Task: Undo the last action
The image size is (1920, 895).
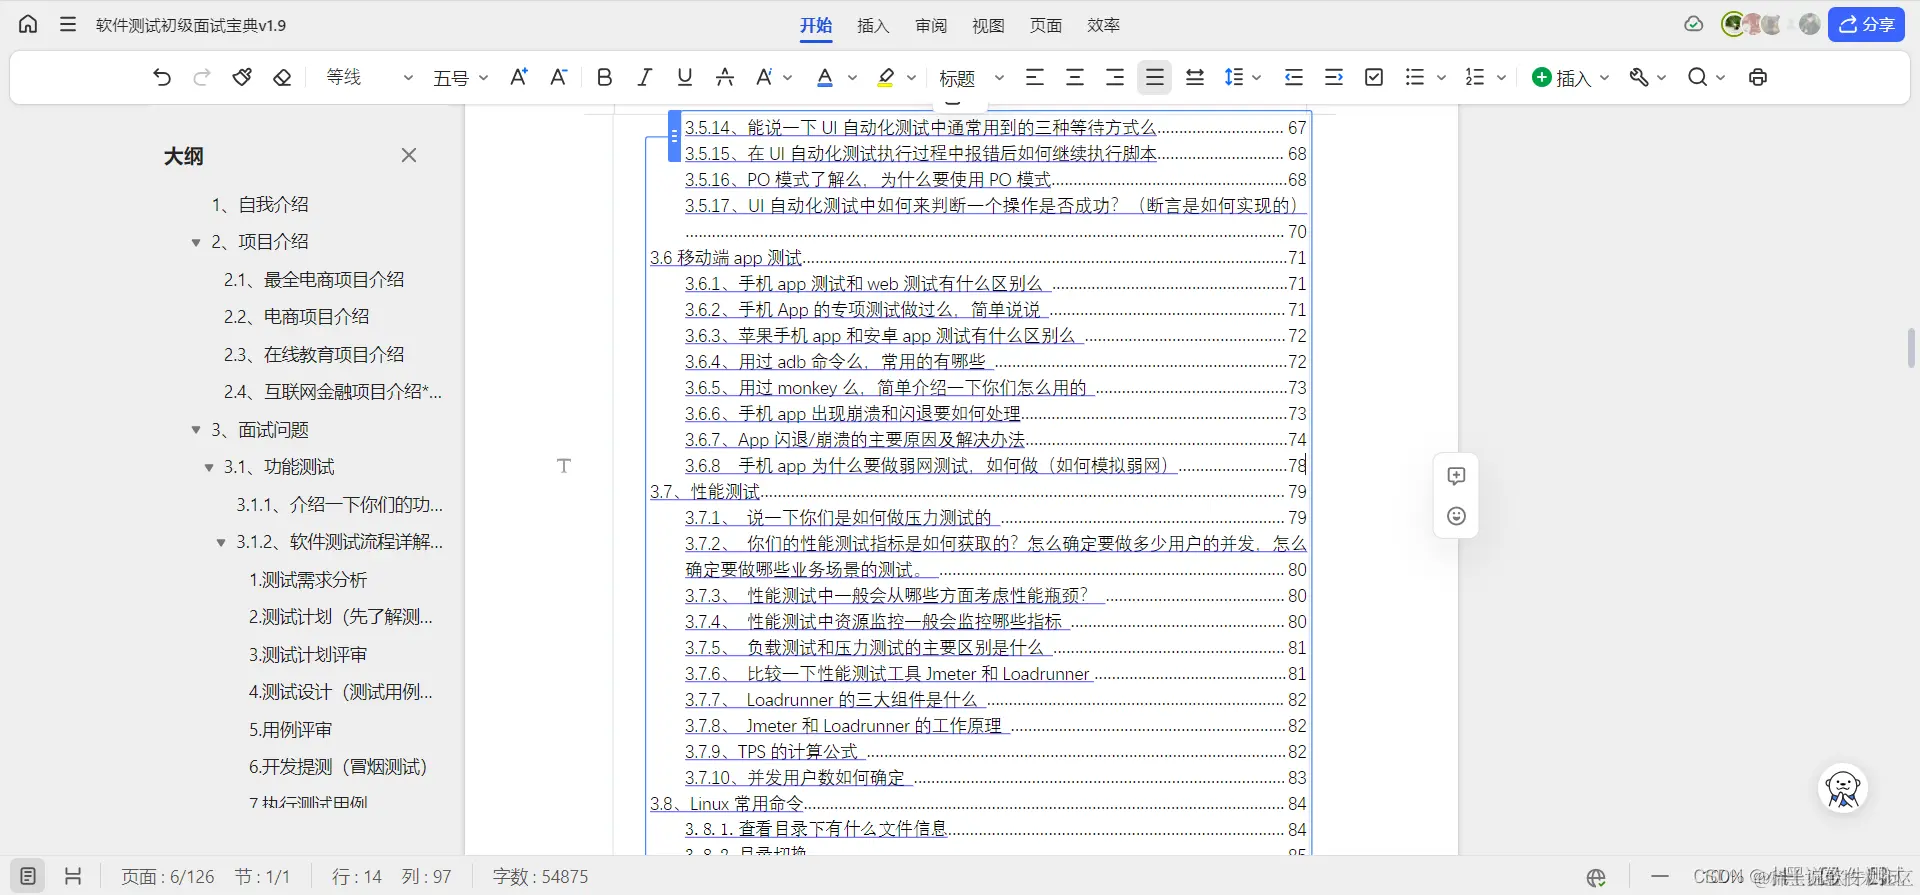Action: coord(162,77)
